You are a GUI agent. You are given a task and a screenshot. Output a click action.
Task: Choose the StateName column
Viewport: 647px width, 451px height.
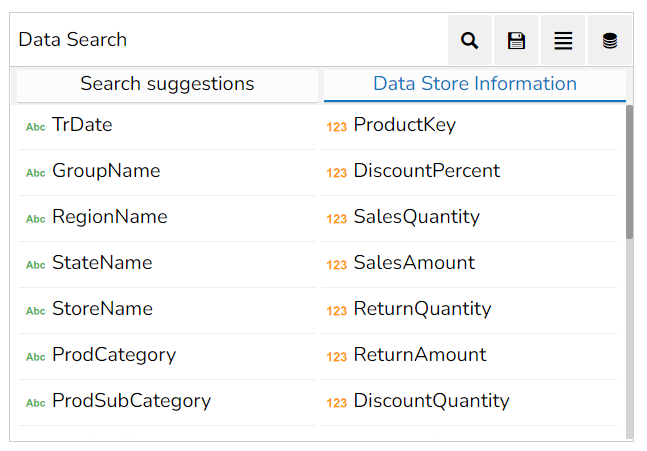click(x=167, y=263)
